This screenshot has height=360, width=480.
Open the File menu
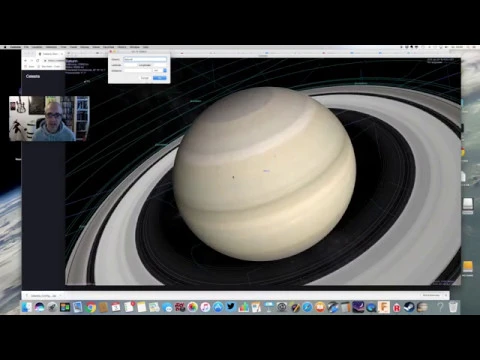click(26, 47)
